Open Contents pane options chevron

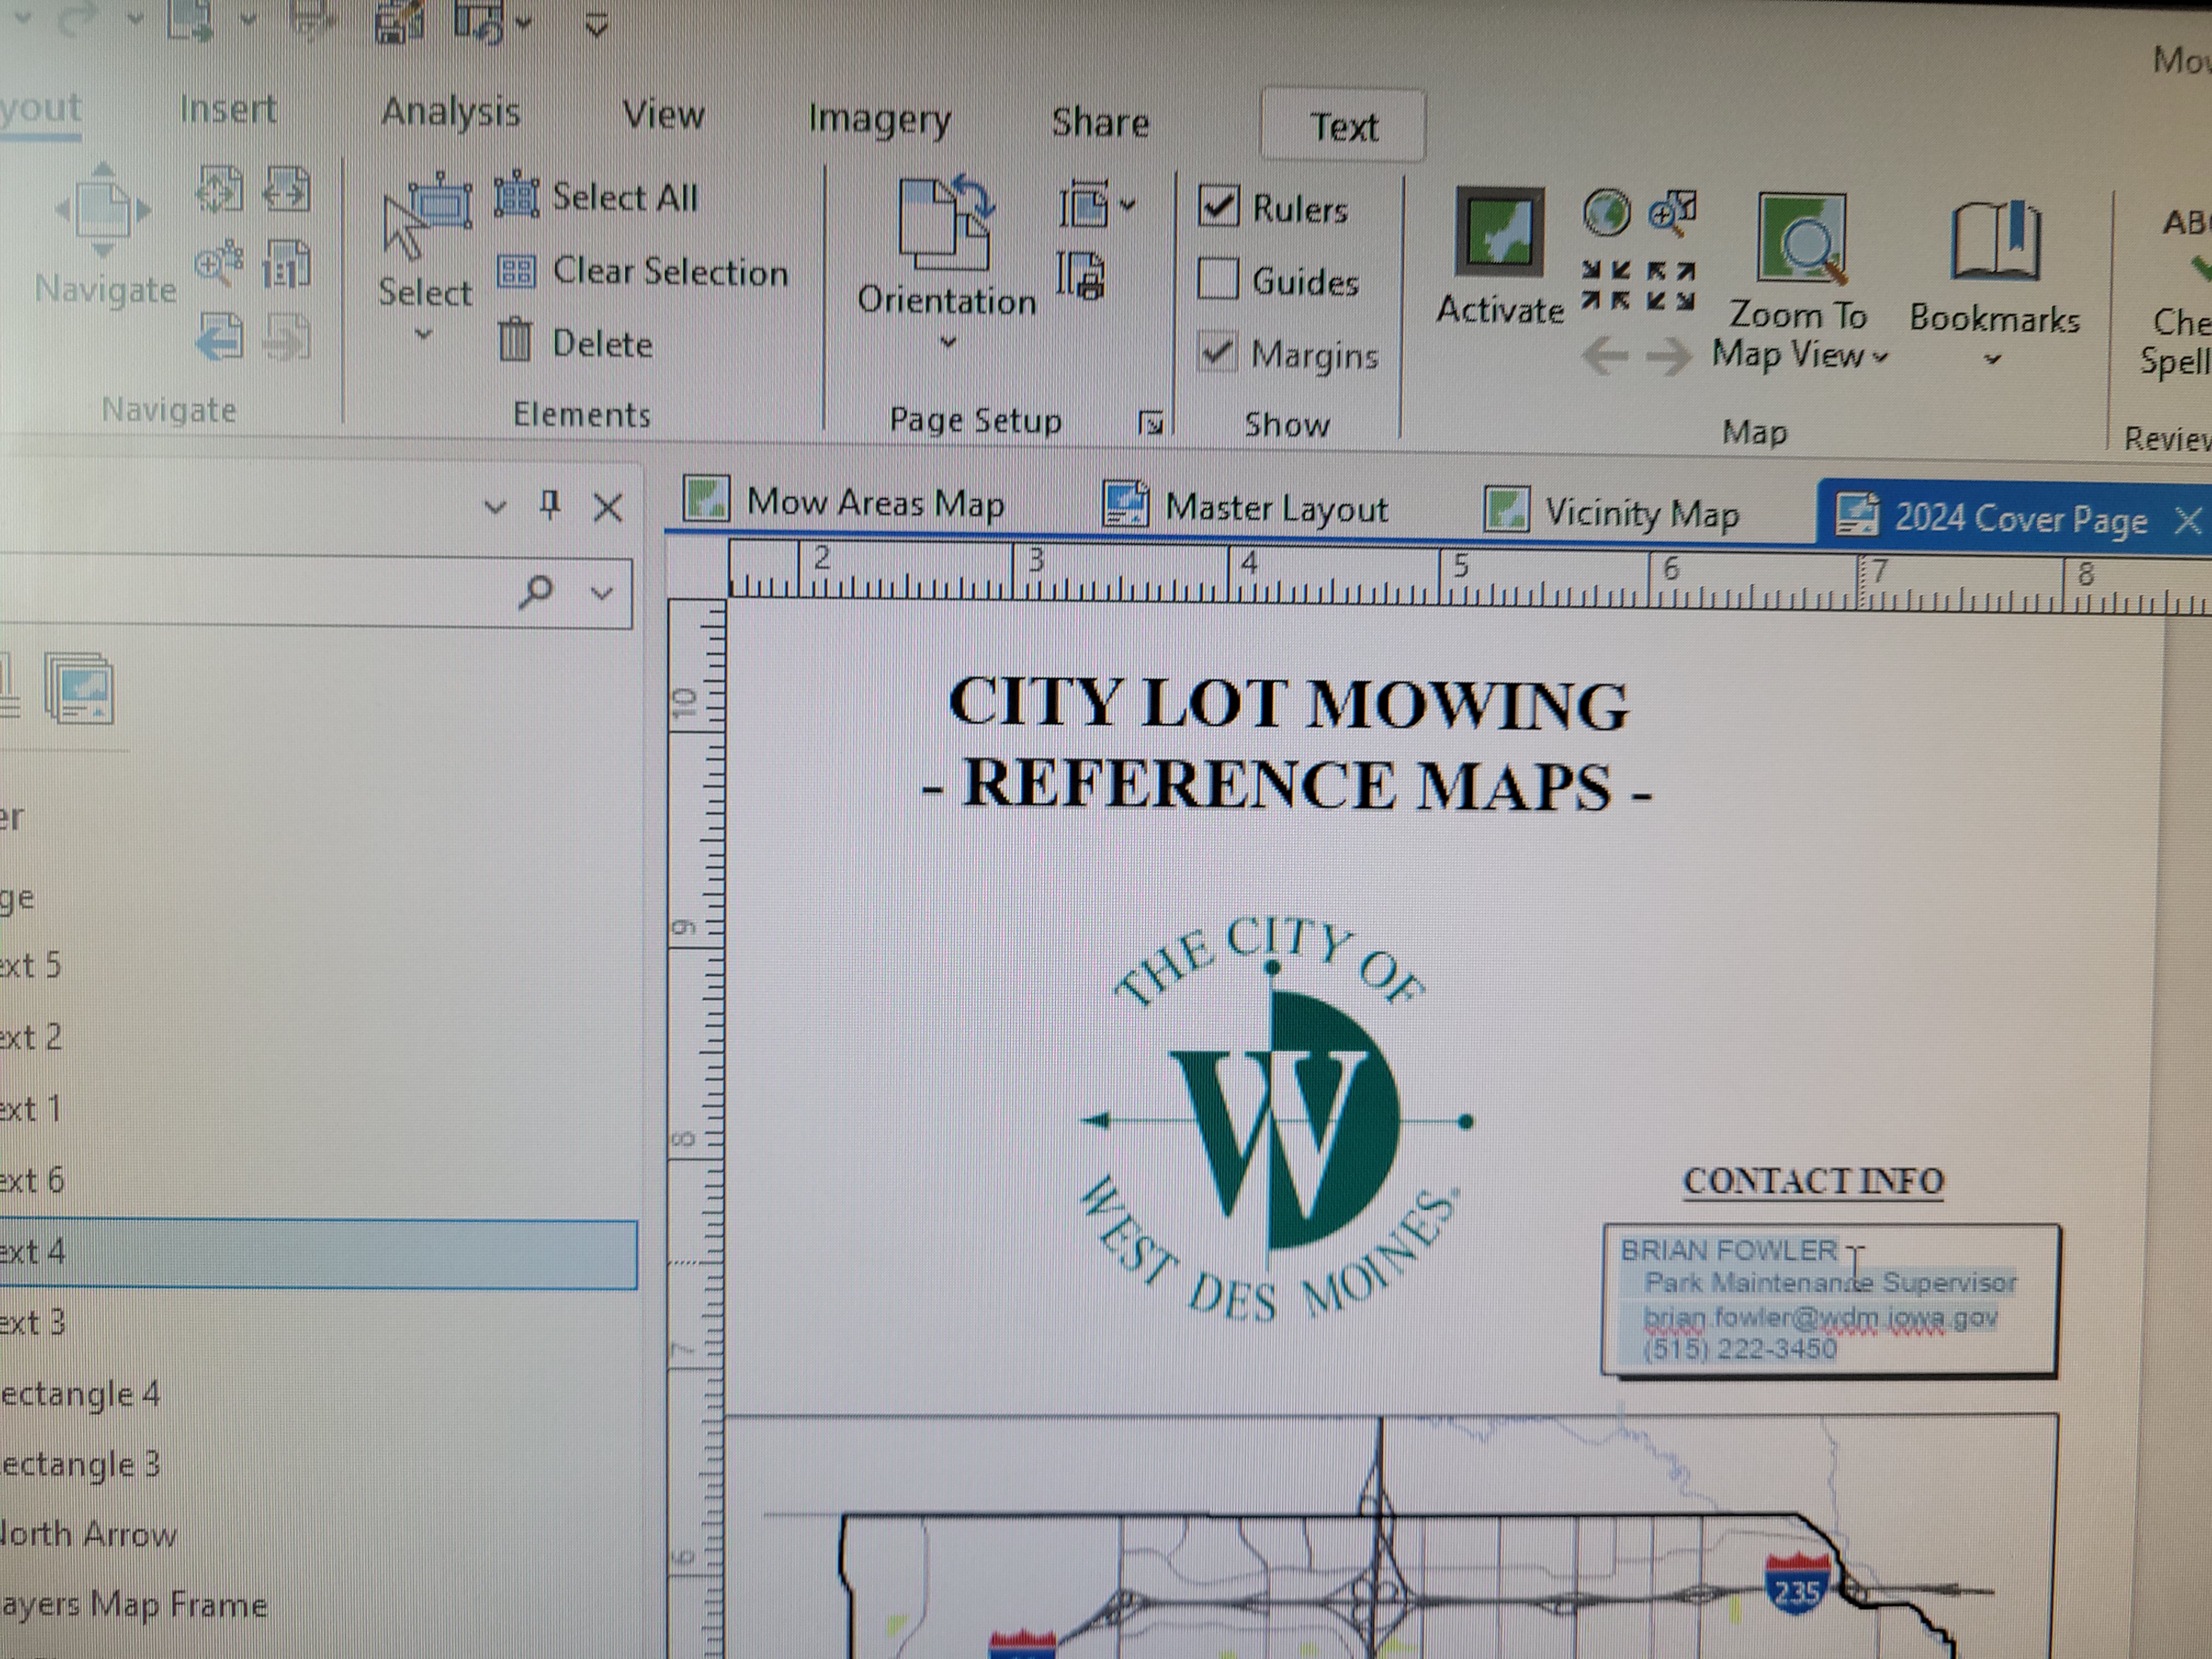(495, 507)
